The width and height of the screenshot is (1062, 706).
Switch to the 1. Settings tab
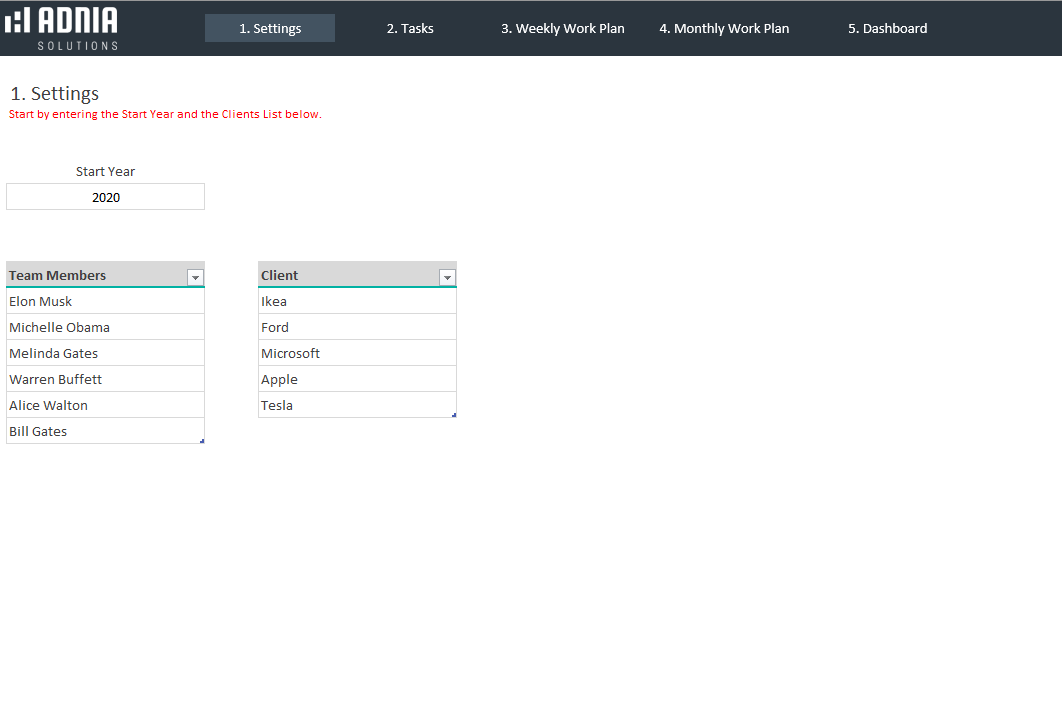pyautogui.click(x=270, y=29)
